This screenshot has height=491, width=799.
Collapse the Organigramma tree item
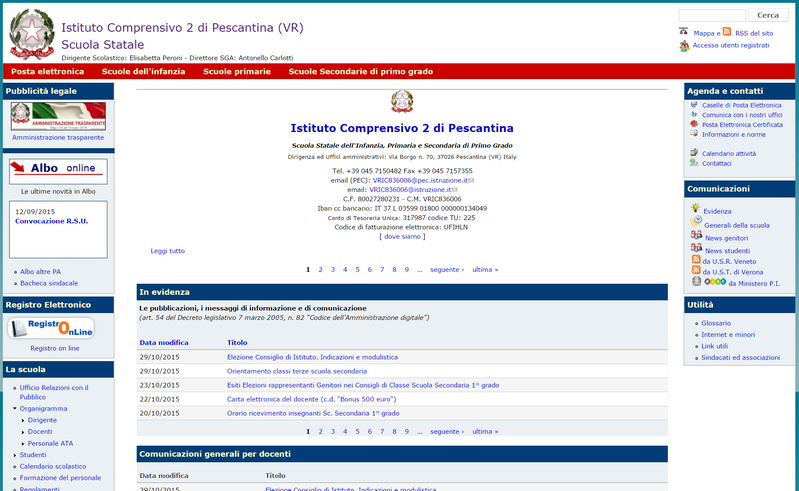click(14, 408)
